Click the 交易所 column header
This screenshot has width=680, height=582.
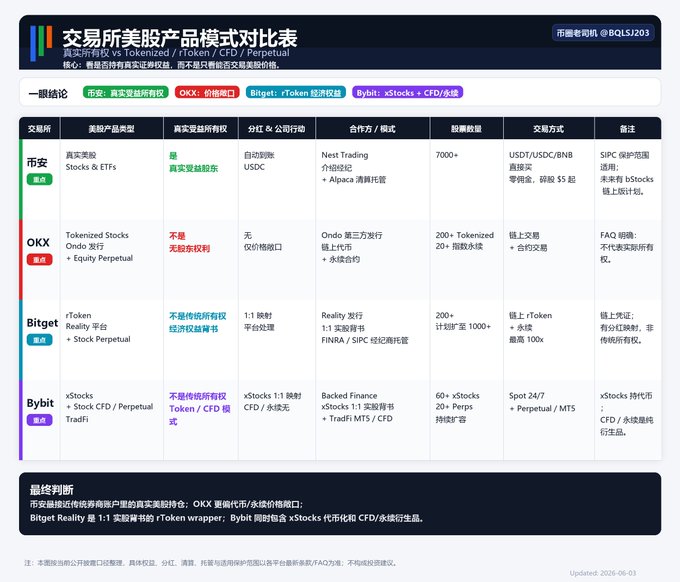coord(39,129)
